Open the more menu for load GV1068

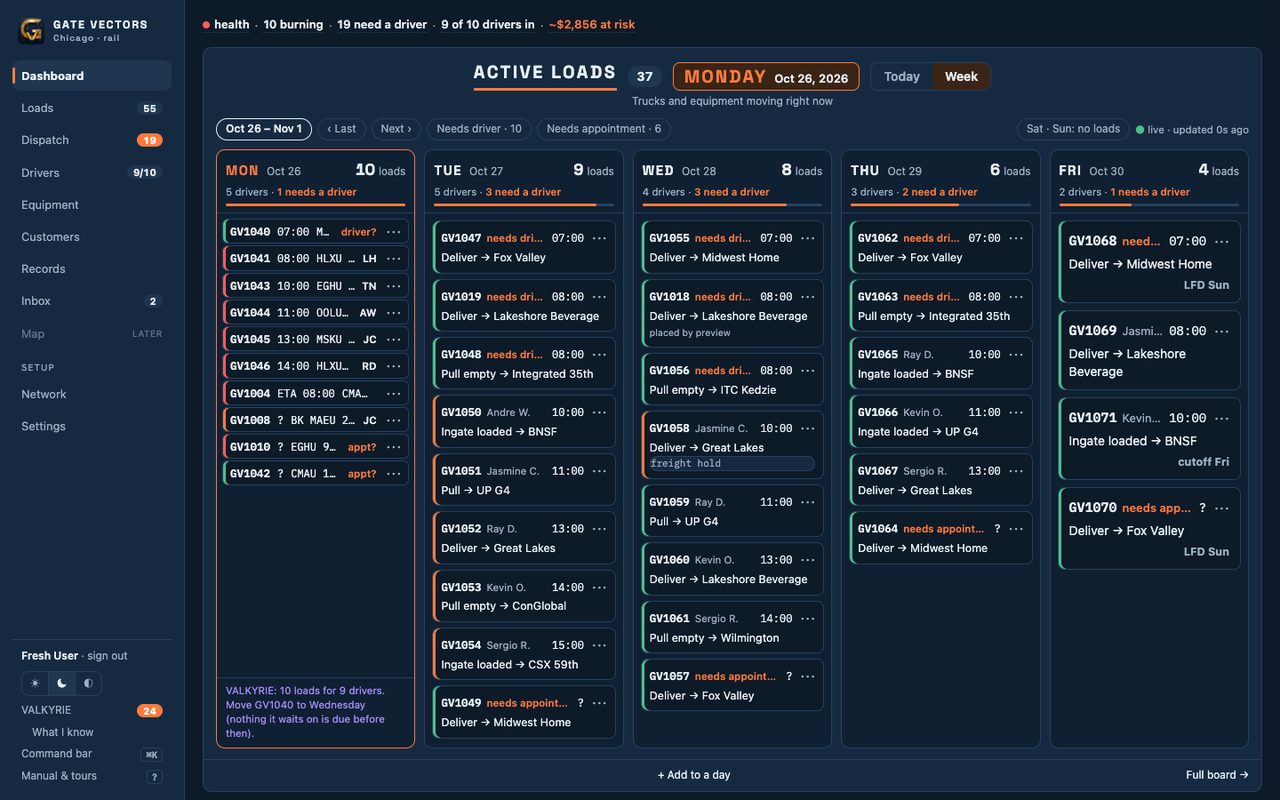1223,241
